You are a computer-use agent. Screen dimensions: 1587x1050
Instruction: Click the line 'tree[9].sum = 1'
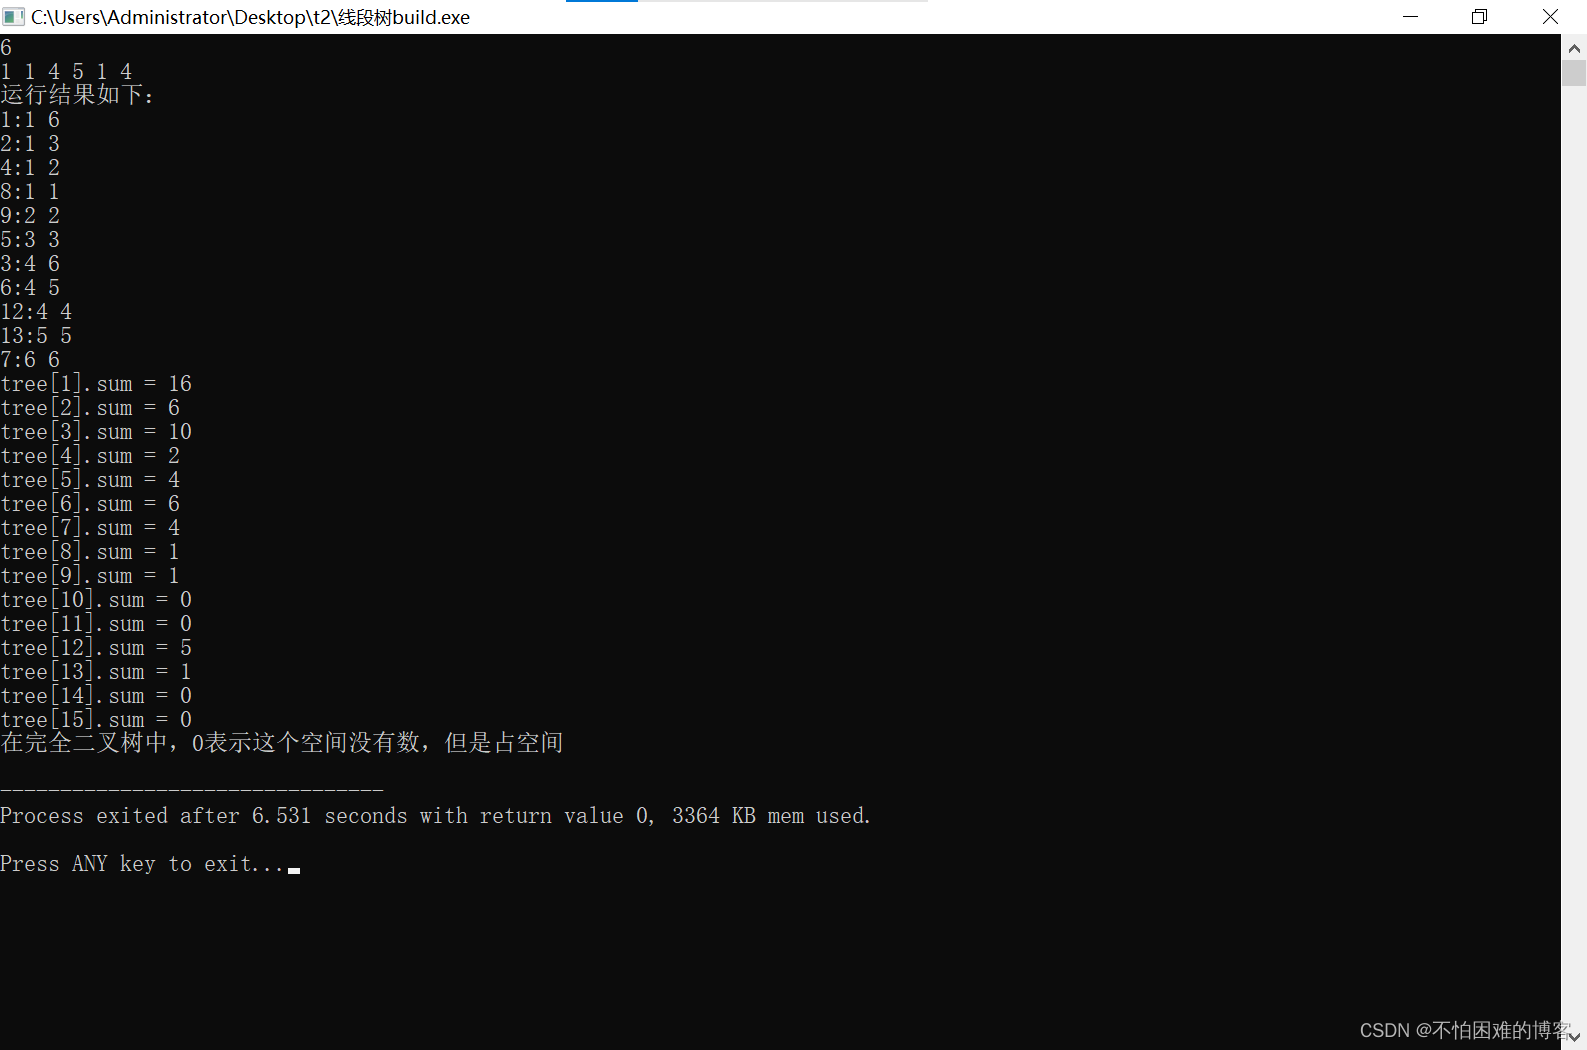coord(90,575)
